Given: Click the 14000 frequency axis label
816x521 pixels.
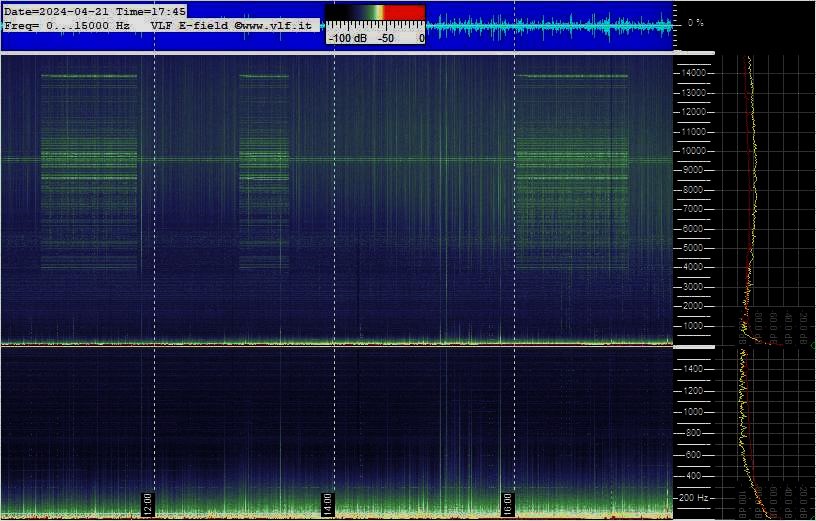Looking at the screenshot, I should point(693,73).
